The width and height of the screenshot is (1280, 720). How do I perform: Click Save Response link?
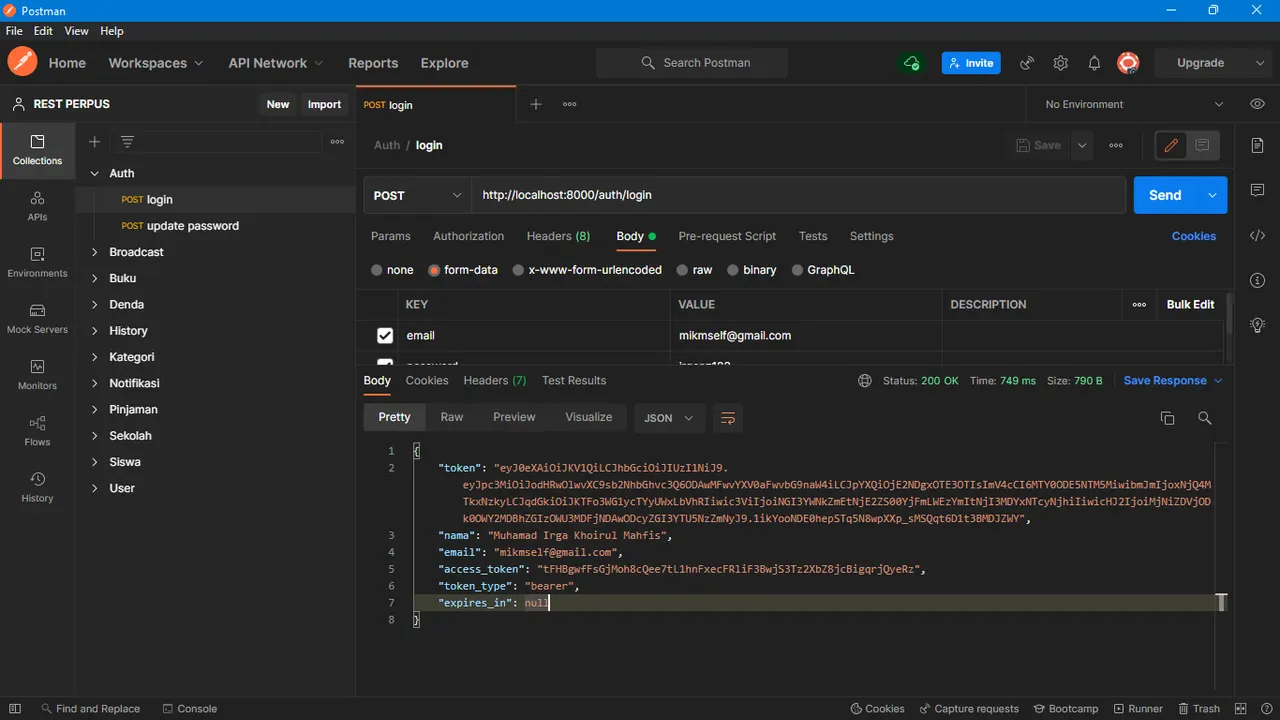click(x=1165, y=381)
